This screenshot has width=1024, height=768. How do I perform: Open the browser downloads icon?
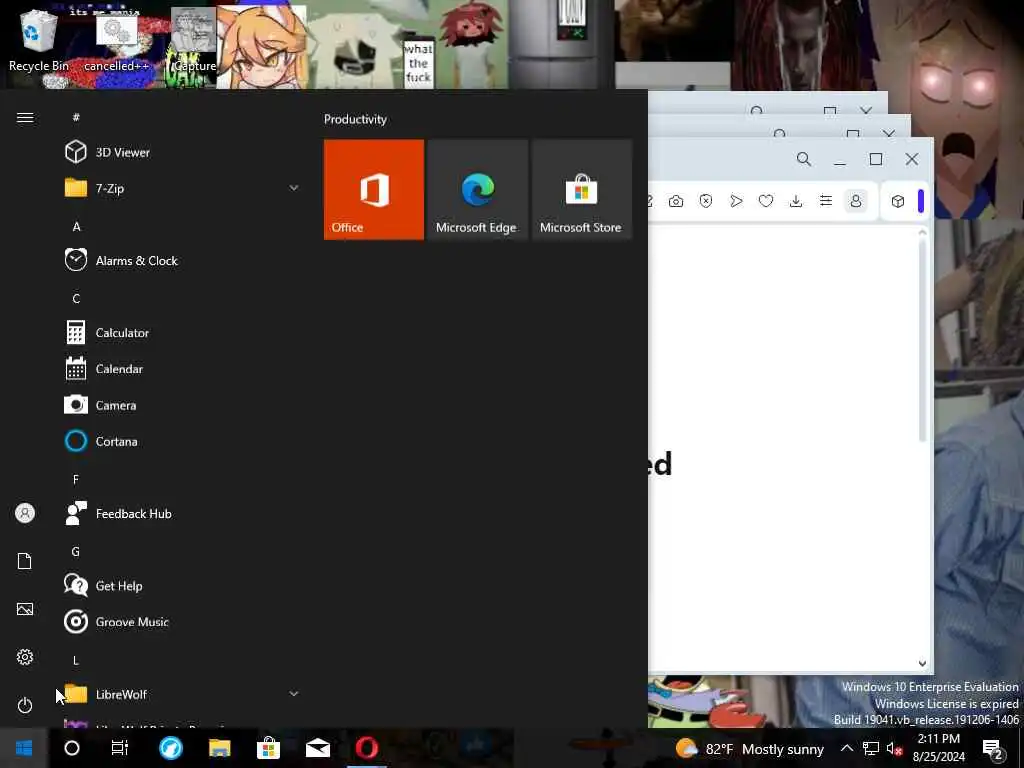point(796,201)
